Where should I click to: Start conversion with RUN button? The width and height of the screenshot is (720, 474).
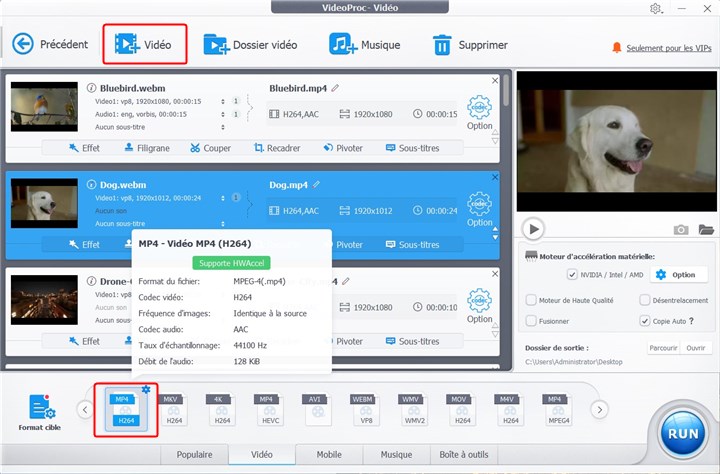[x=683, y=433]
